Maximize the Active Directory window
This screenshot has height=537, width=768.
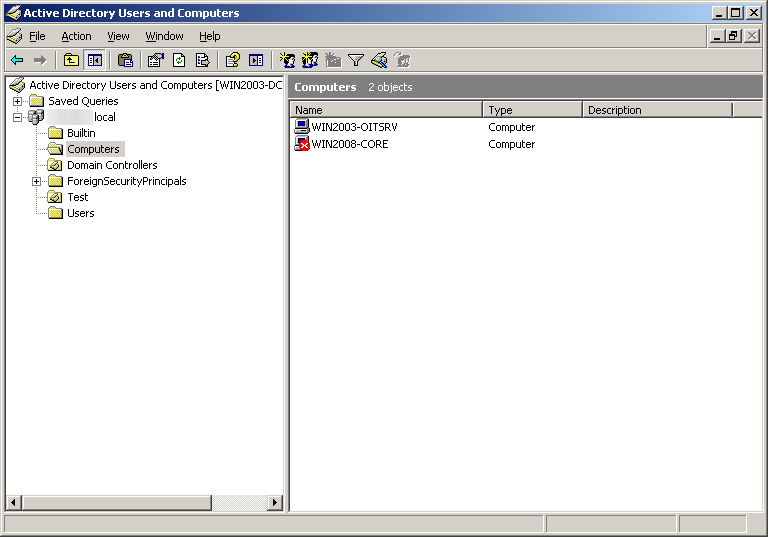tap(735, 13)
